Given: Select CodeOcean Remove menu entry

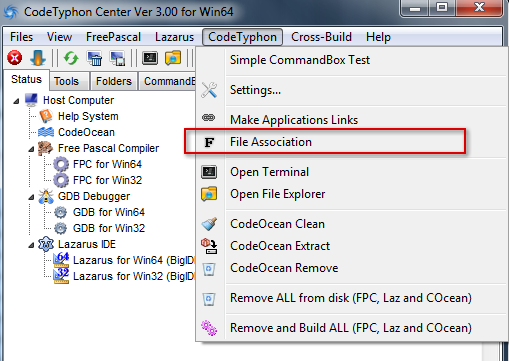Looking at the screenshot, I should pyautogui.click(x=351, y=268).
